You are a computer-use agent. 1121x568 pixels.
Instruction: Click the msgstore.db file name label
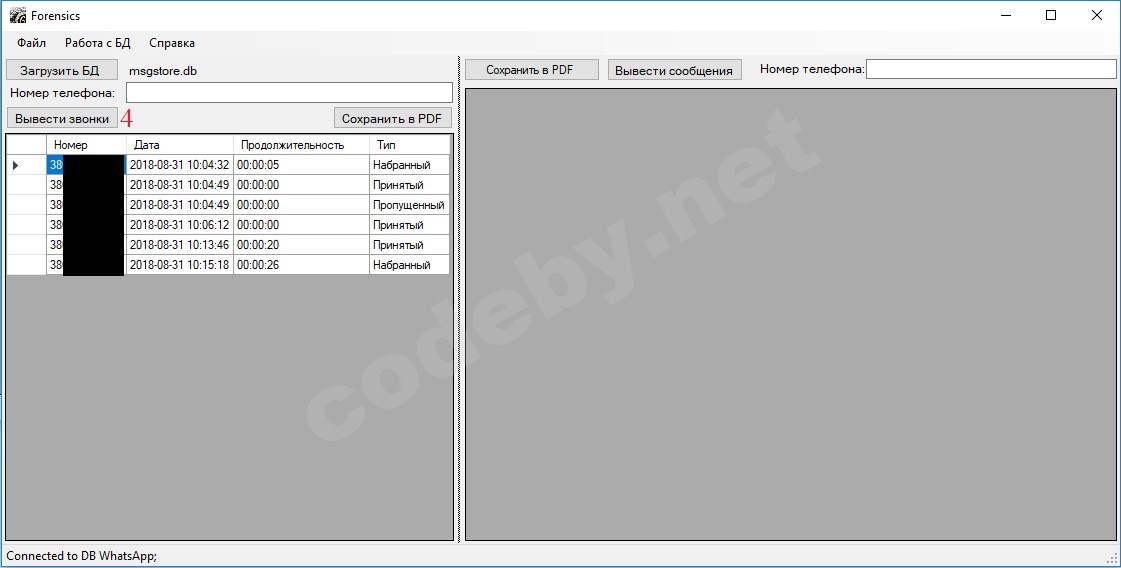(162, 71)
